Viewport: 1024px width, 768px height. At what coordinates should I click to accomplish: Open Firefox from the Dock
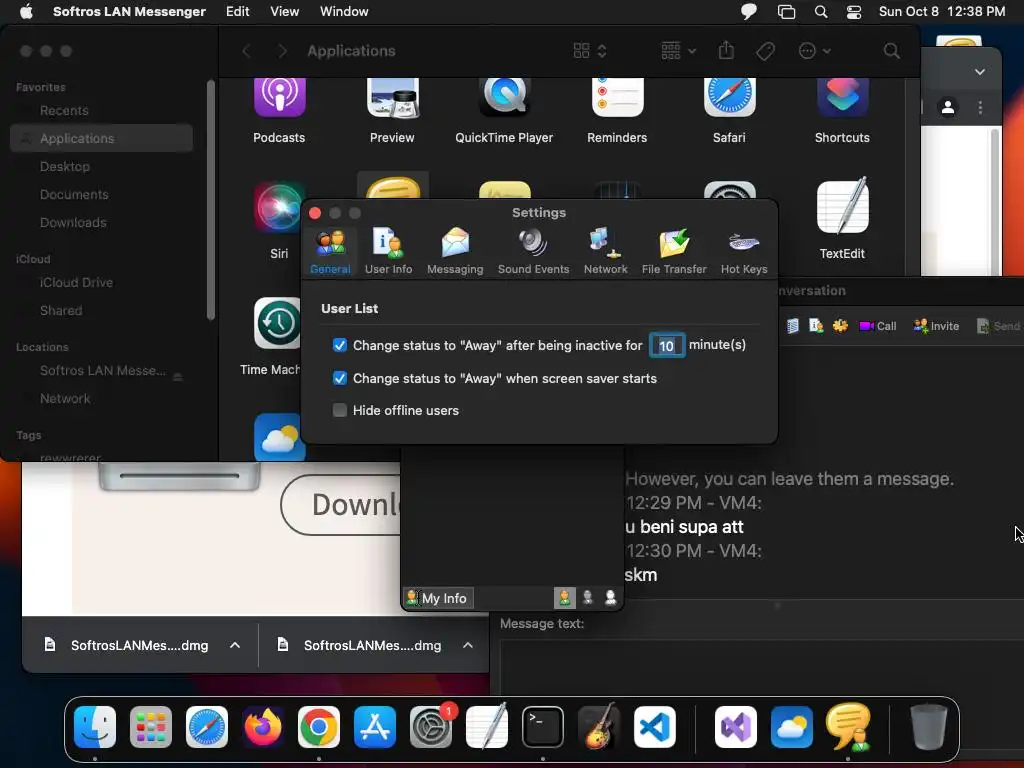coord(263,727)
